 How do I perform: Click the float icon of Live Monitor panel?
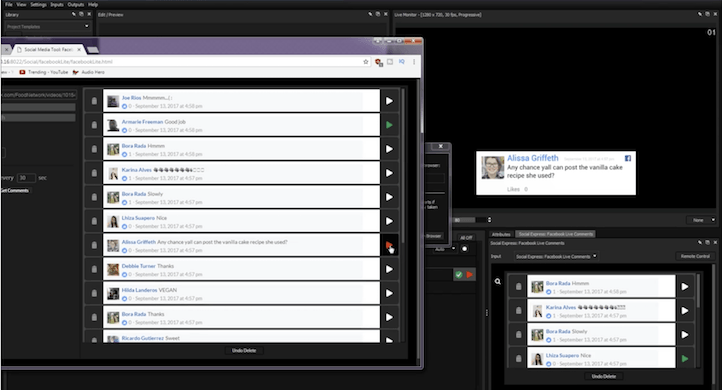(x=708, y=14)
